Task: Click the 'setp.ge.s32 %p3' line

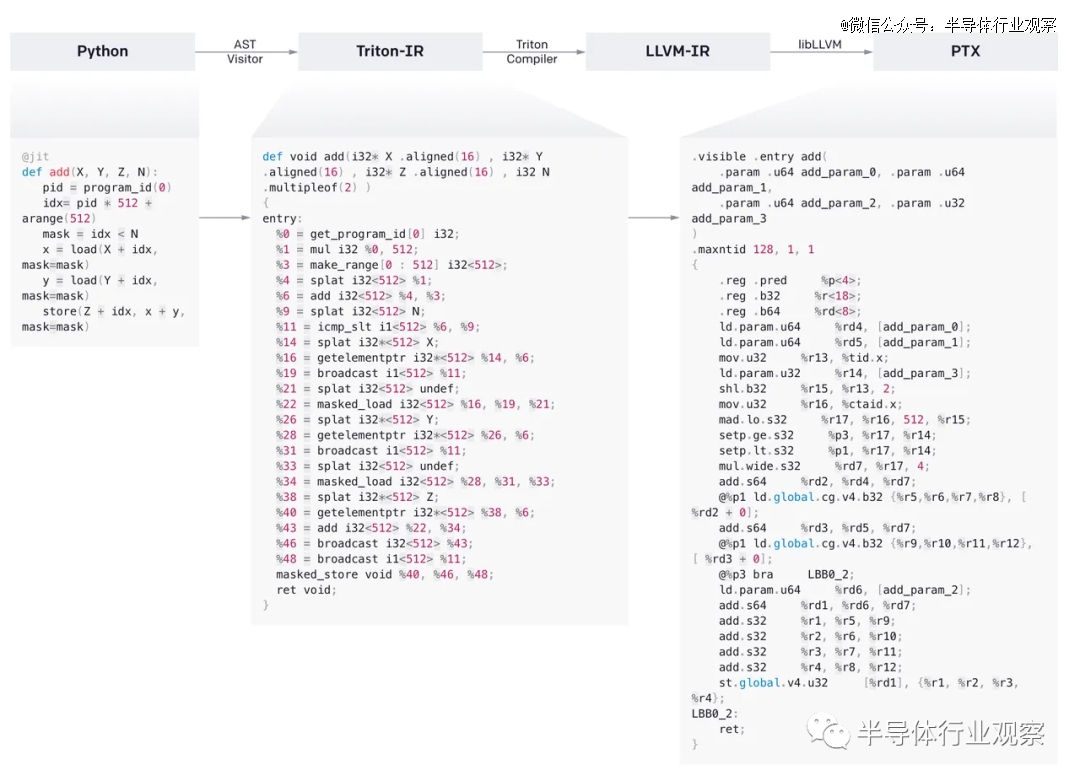Action: click(x=828, y=435)
